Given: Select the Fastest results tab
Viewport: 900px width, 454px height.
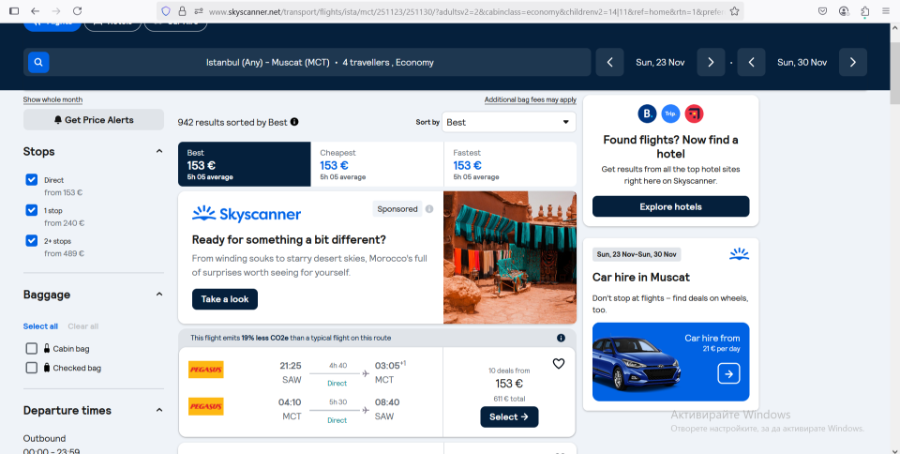Looking at the screenshot, I should point(510,164).
